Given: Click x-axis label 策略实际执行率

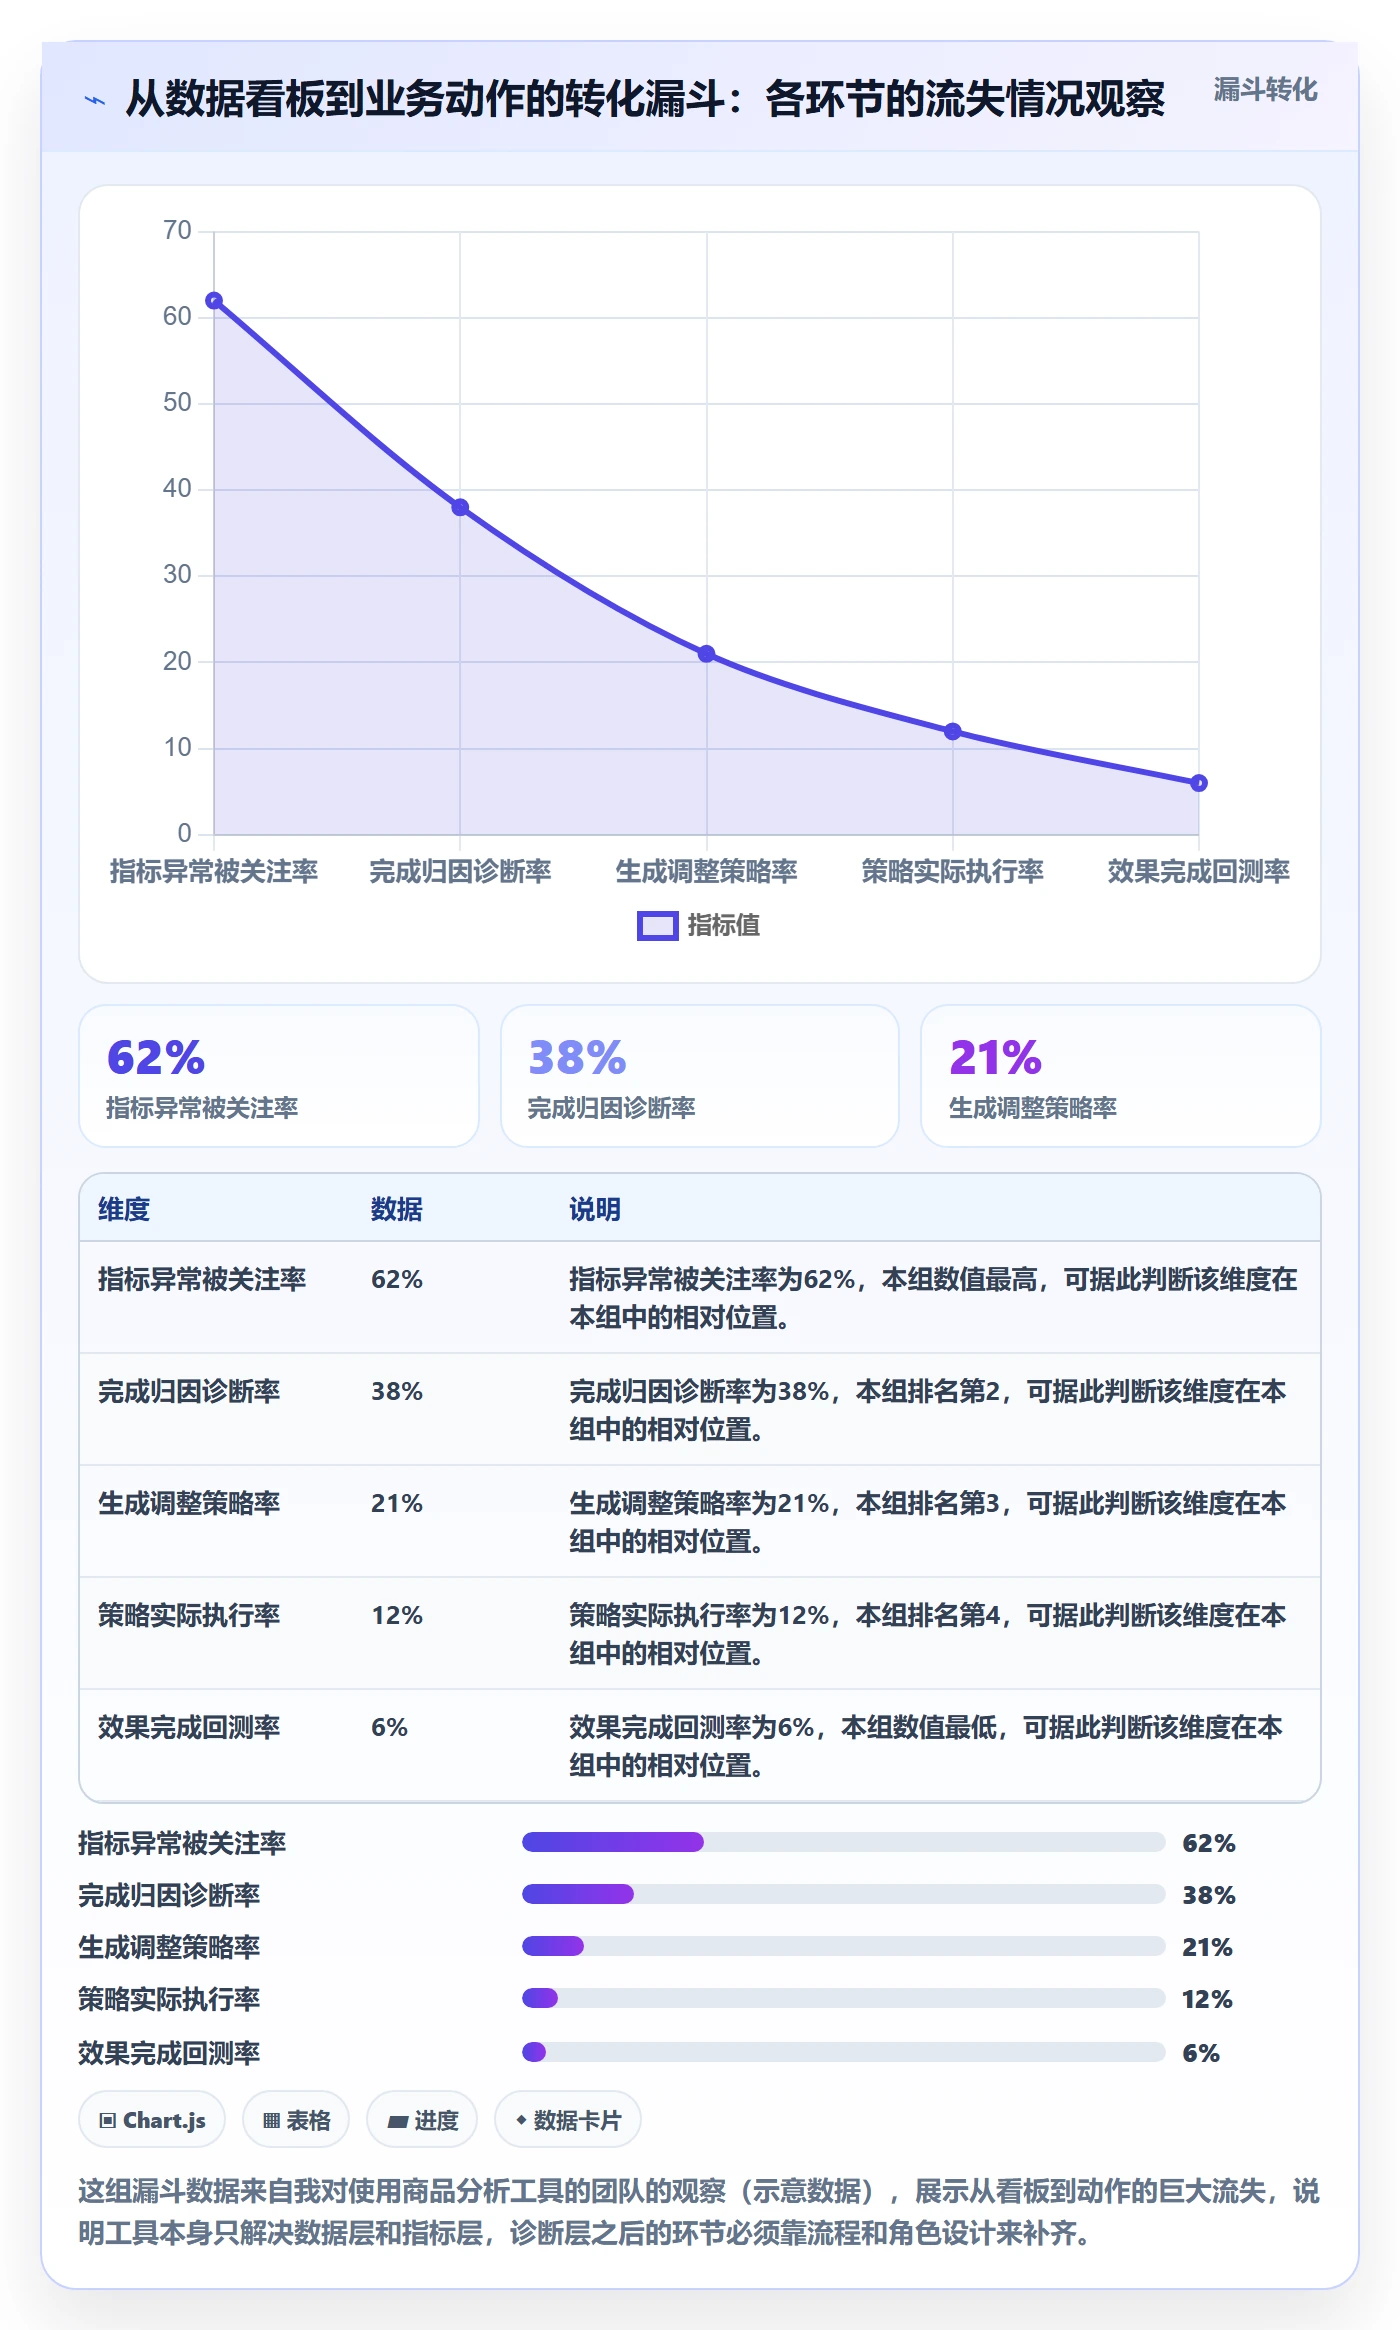Looking at the screenshot, I should pos(953,872).
